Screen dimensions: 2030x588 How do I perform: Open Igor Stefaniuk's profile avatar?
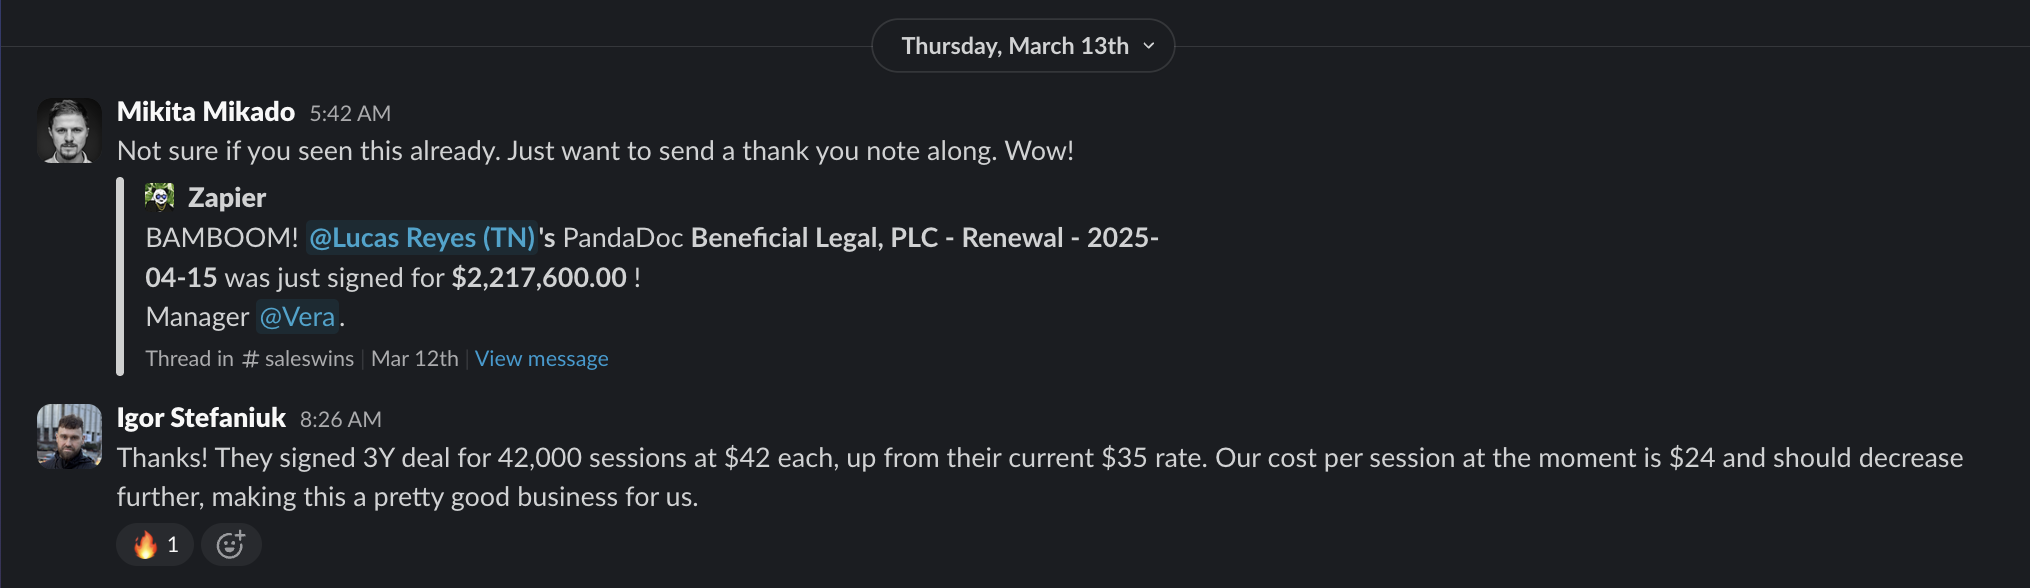click(68, 436)
